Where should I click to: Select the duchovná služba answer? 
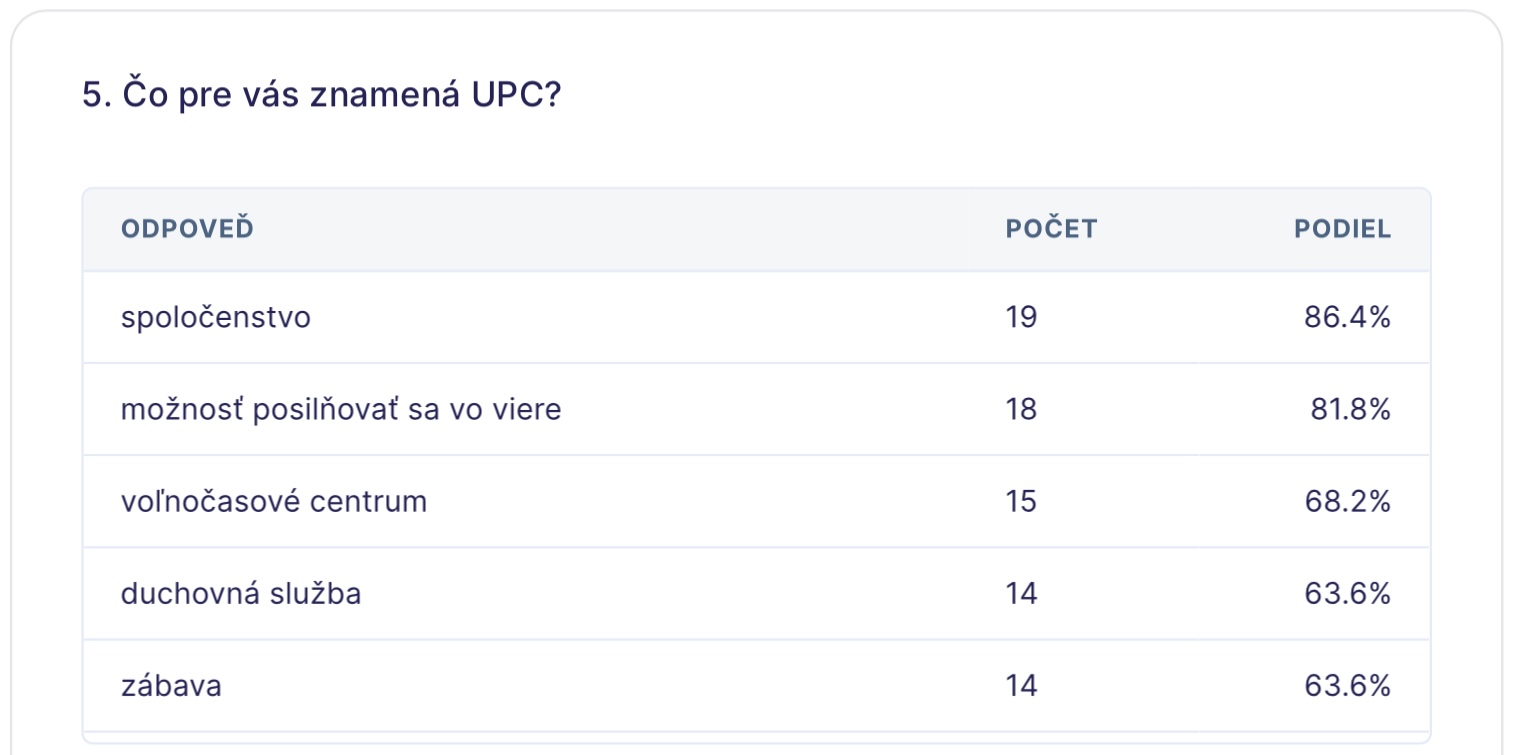(241, 594)
